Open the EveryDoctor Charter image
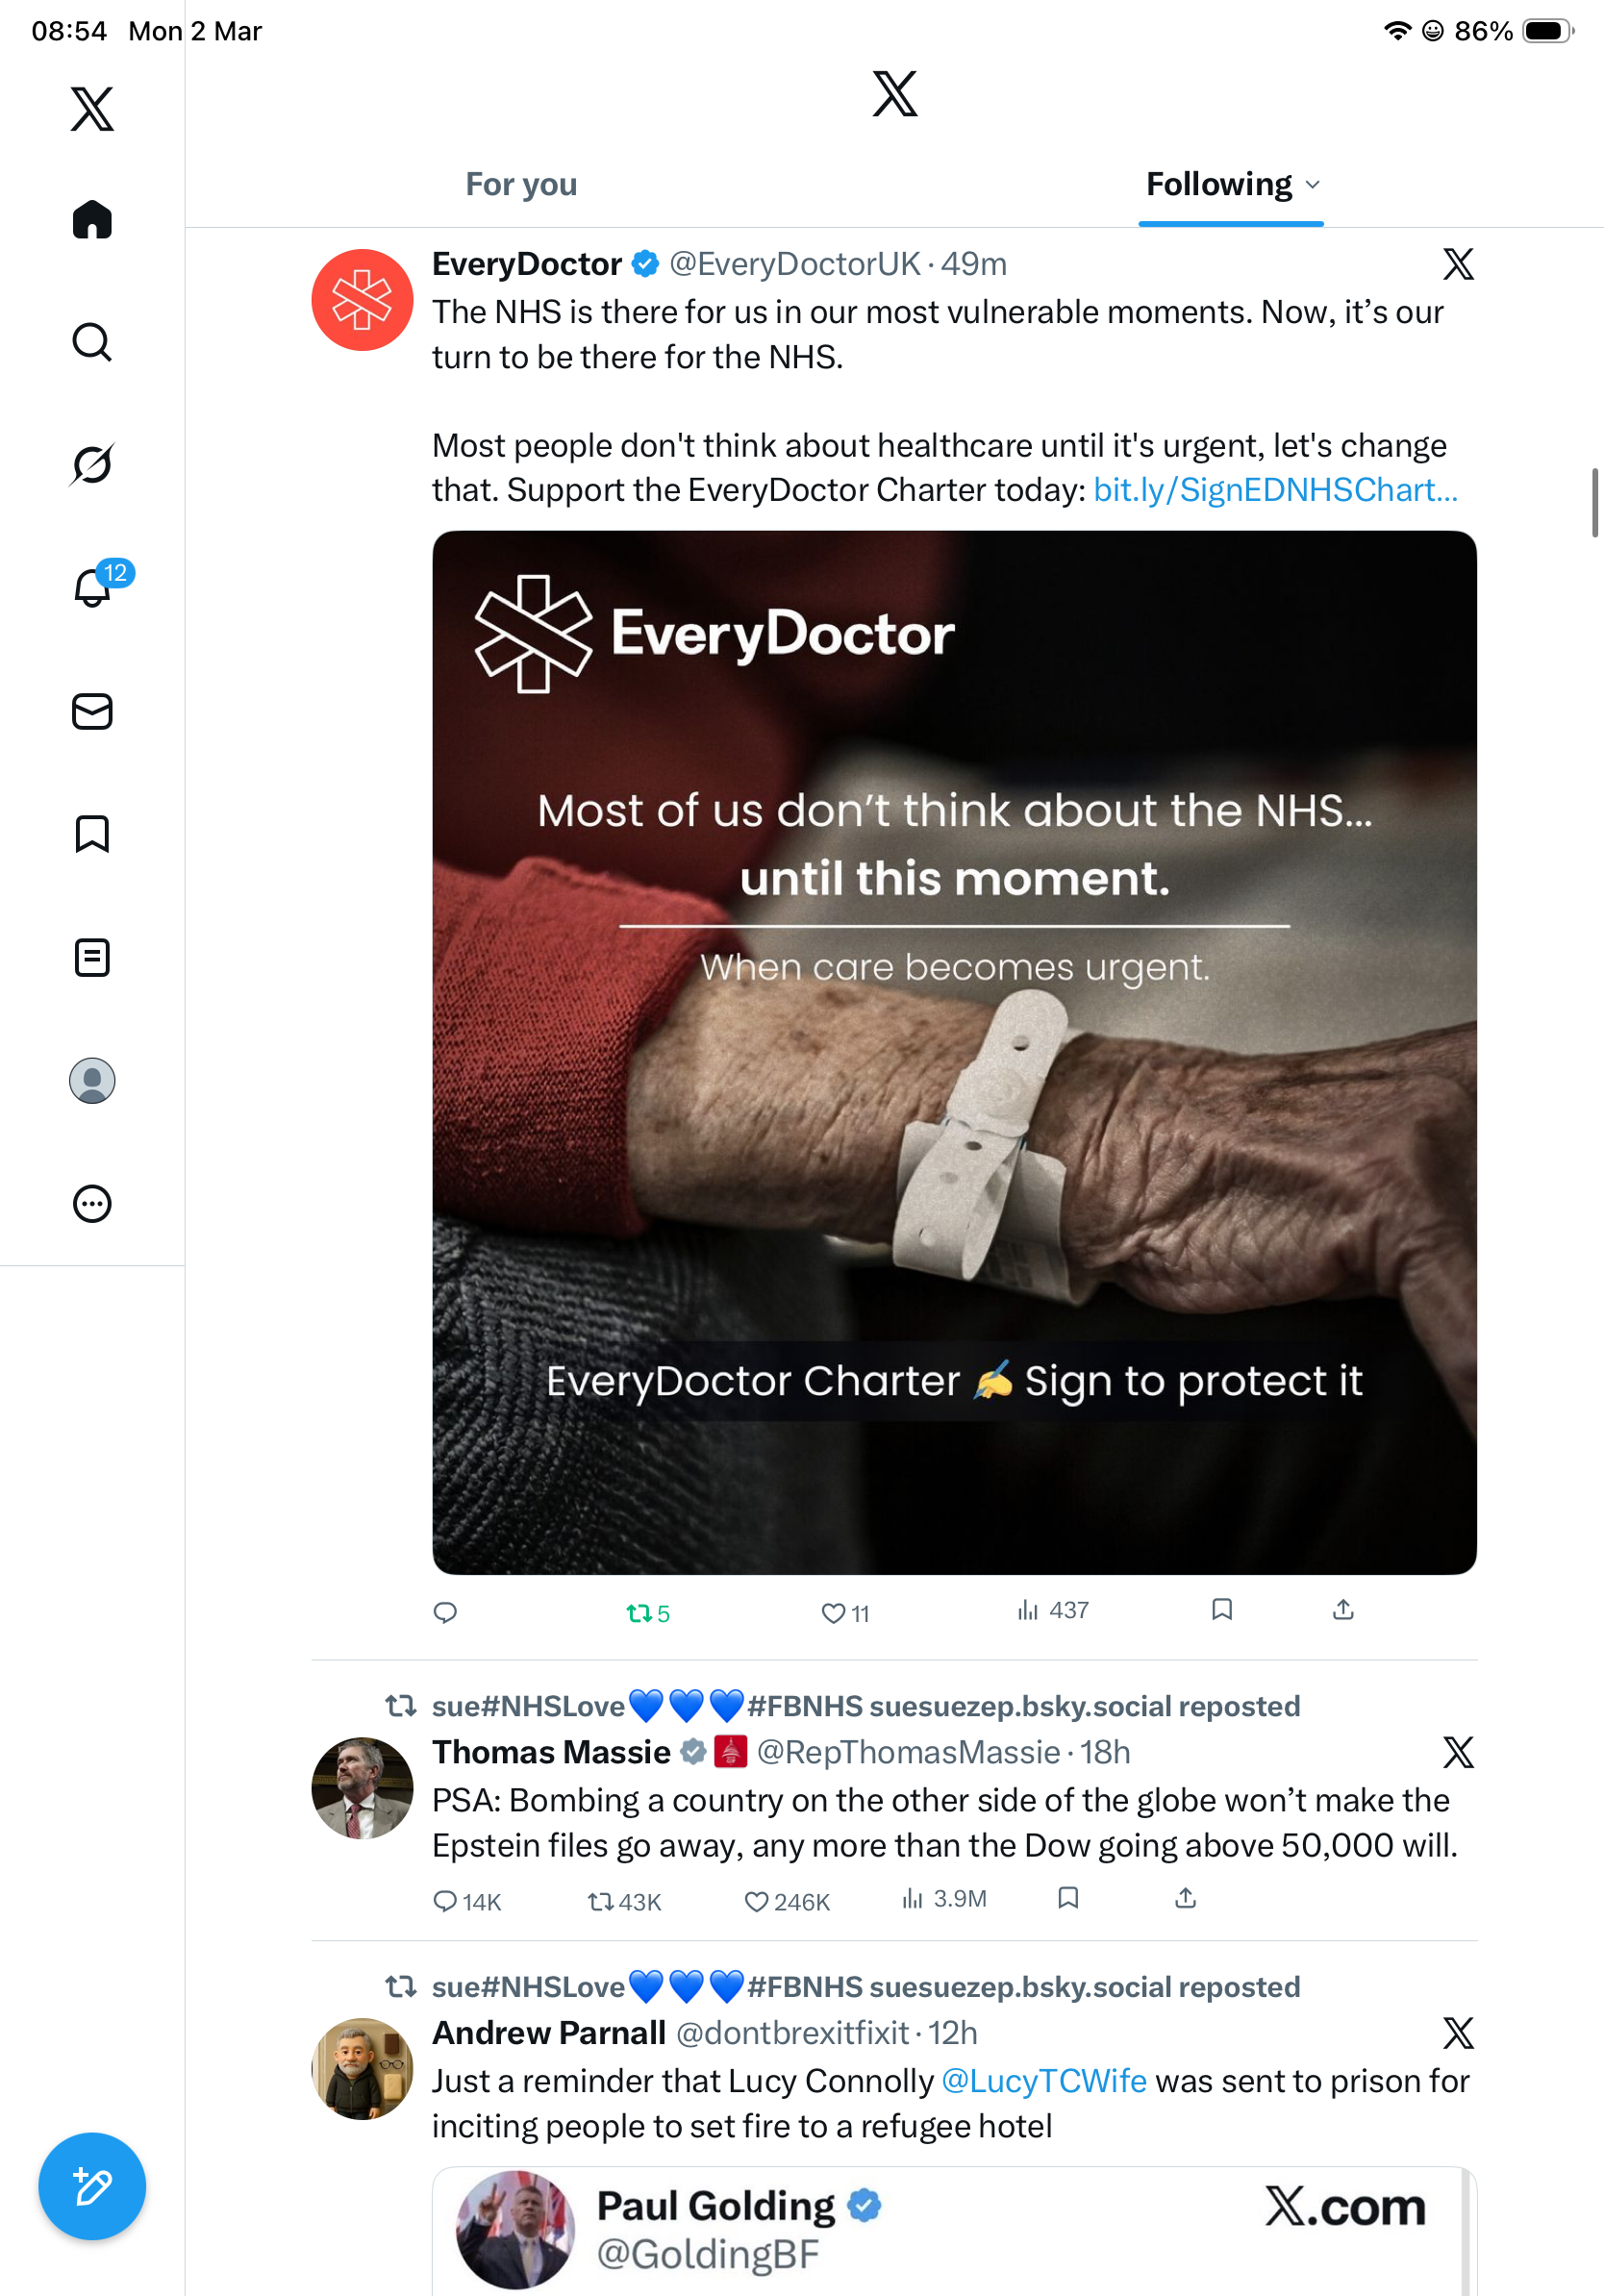Viewport: 1604px width, 2296px height. (x=954, y=1052)
